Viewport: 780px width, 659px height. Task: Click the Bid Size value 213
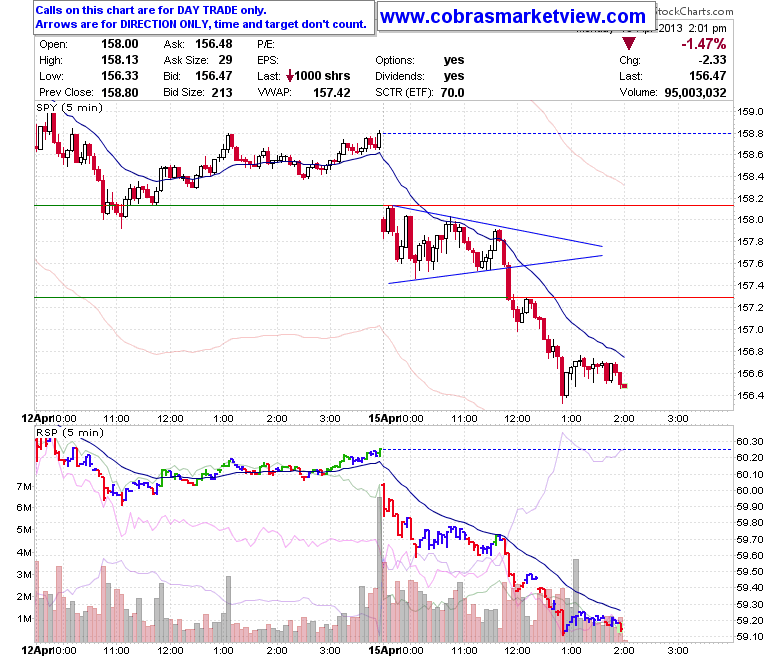click(x=222, y=93)
